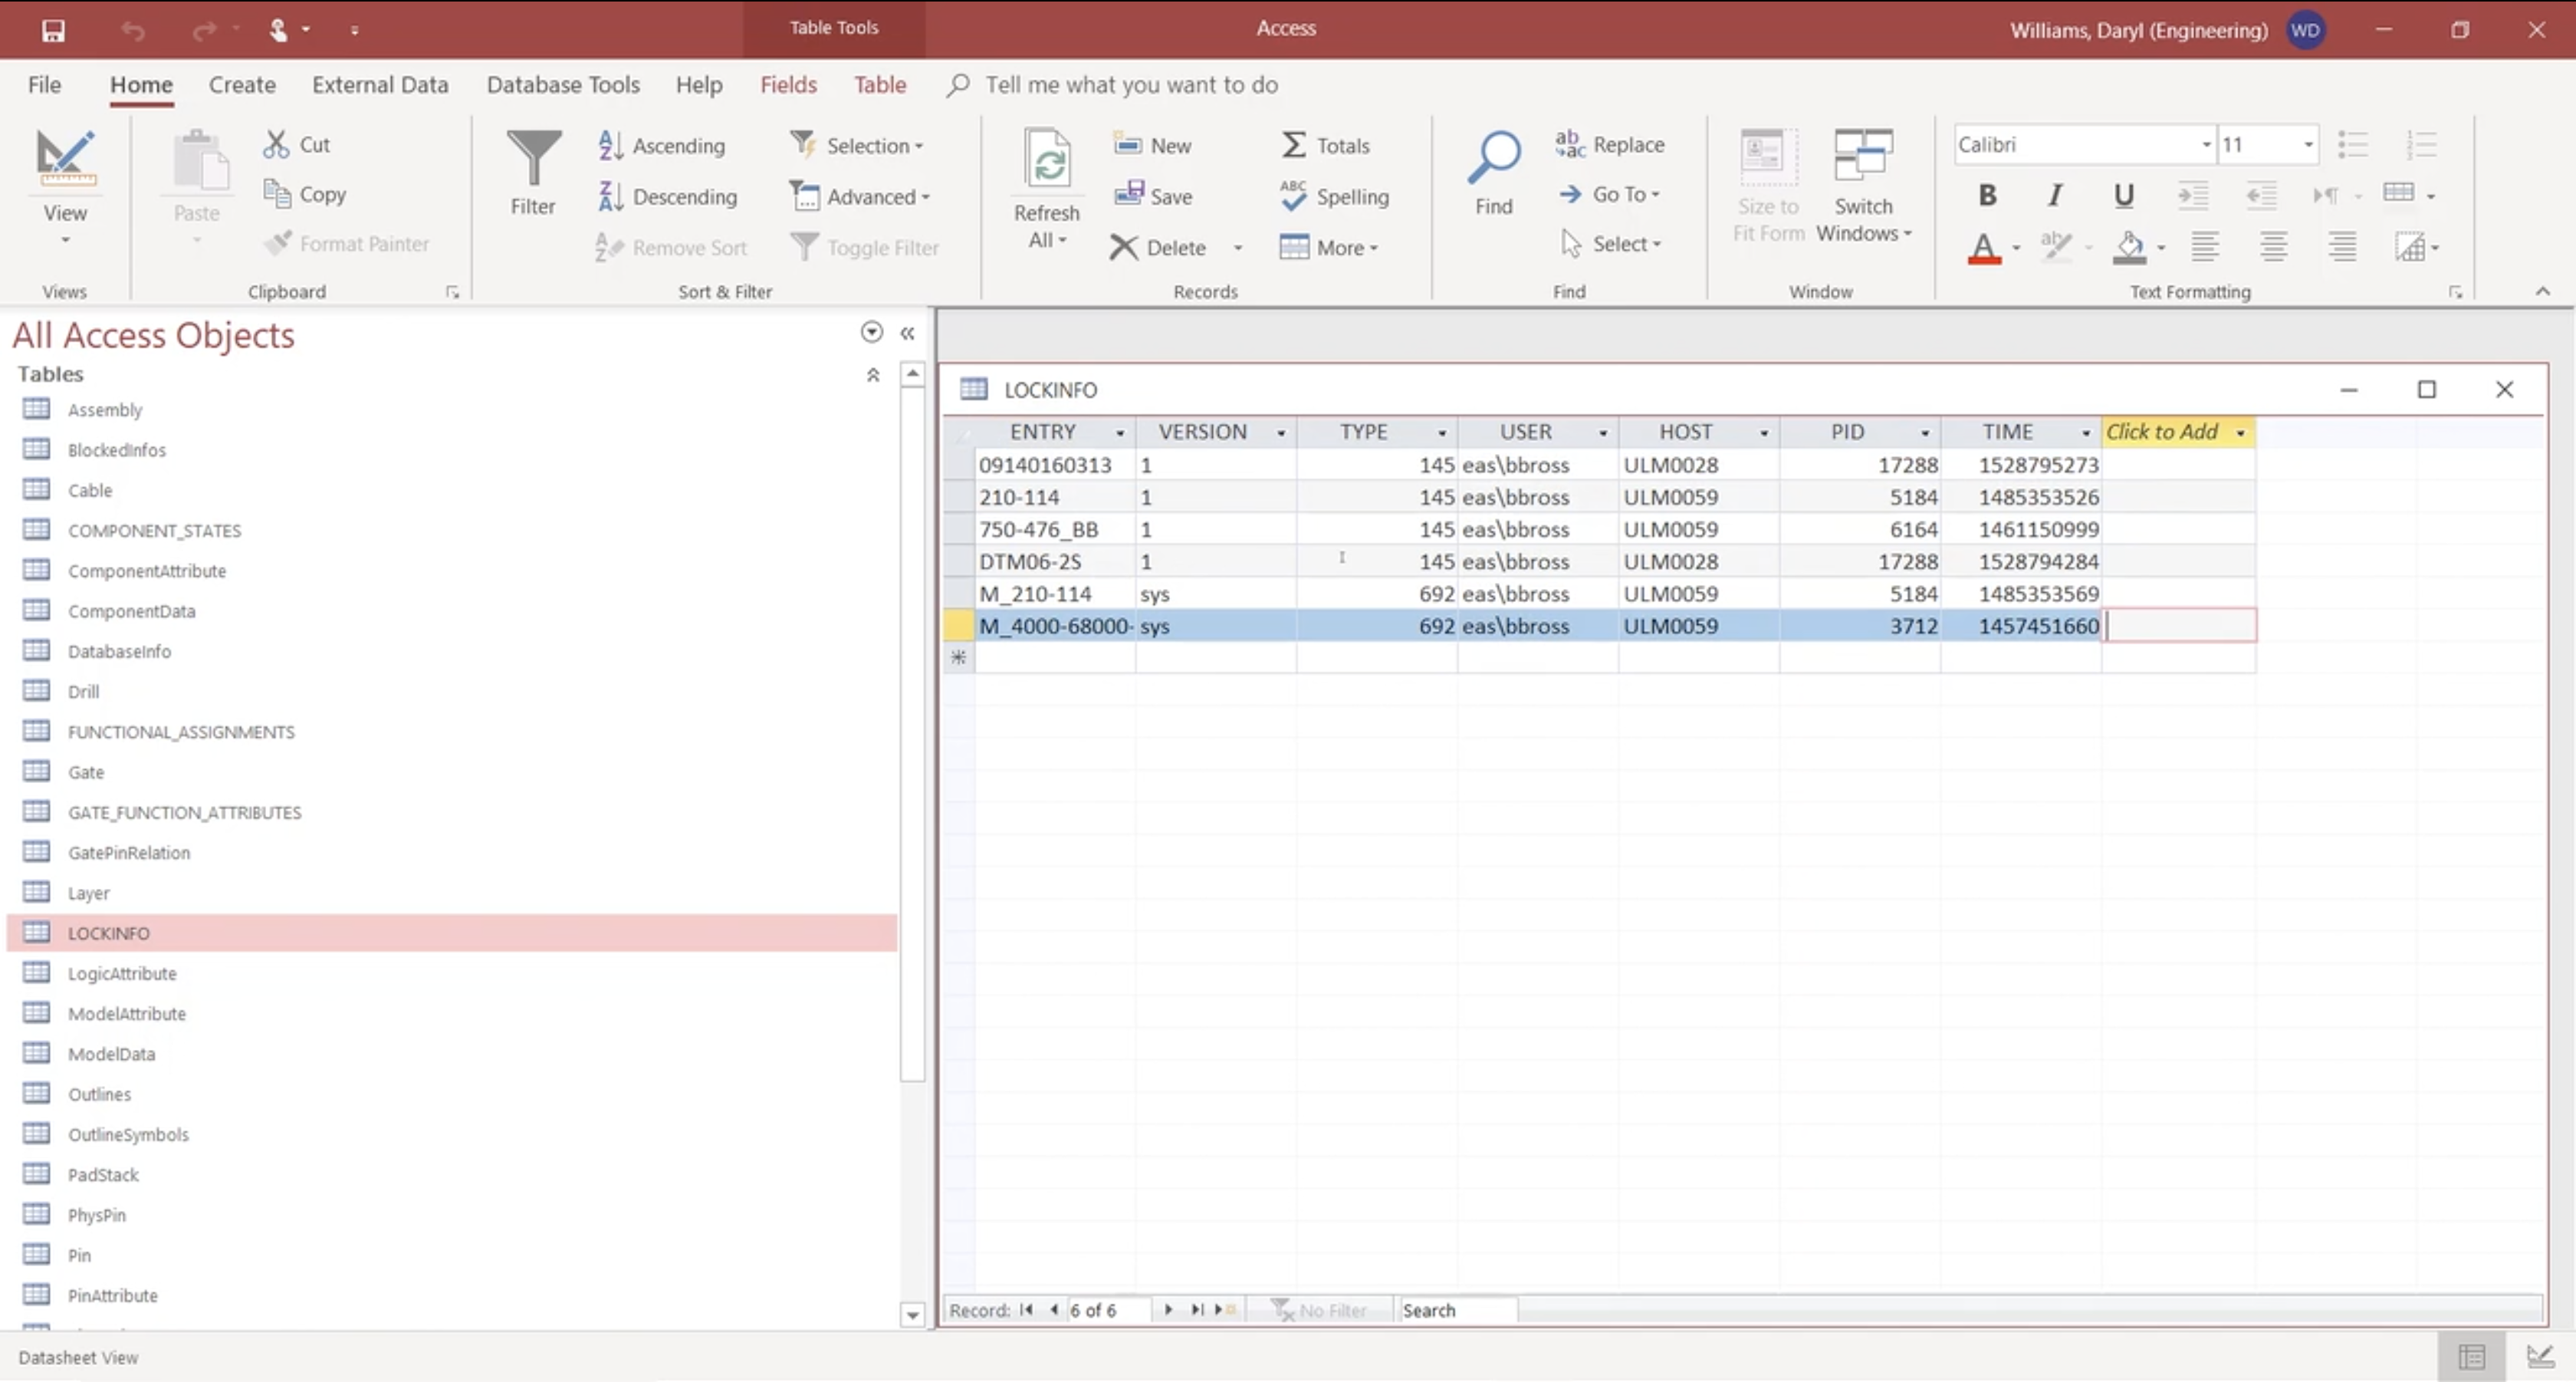Viewport: 2576px width, 1382px height.
Task: Open the Create ribbon tab
Action: click(x=241, y=84)
